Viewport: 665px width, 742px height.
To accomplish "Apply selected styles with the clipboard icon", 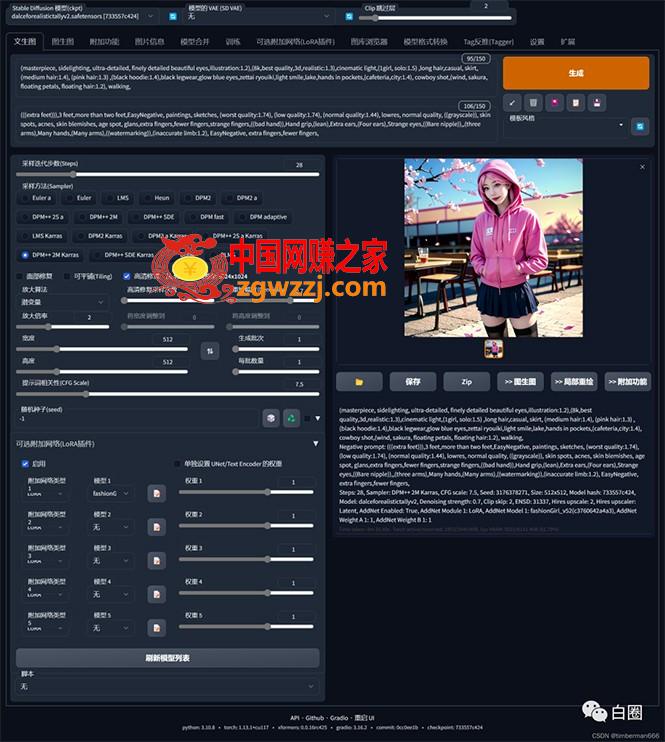I will (x=576, y=103).
